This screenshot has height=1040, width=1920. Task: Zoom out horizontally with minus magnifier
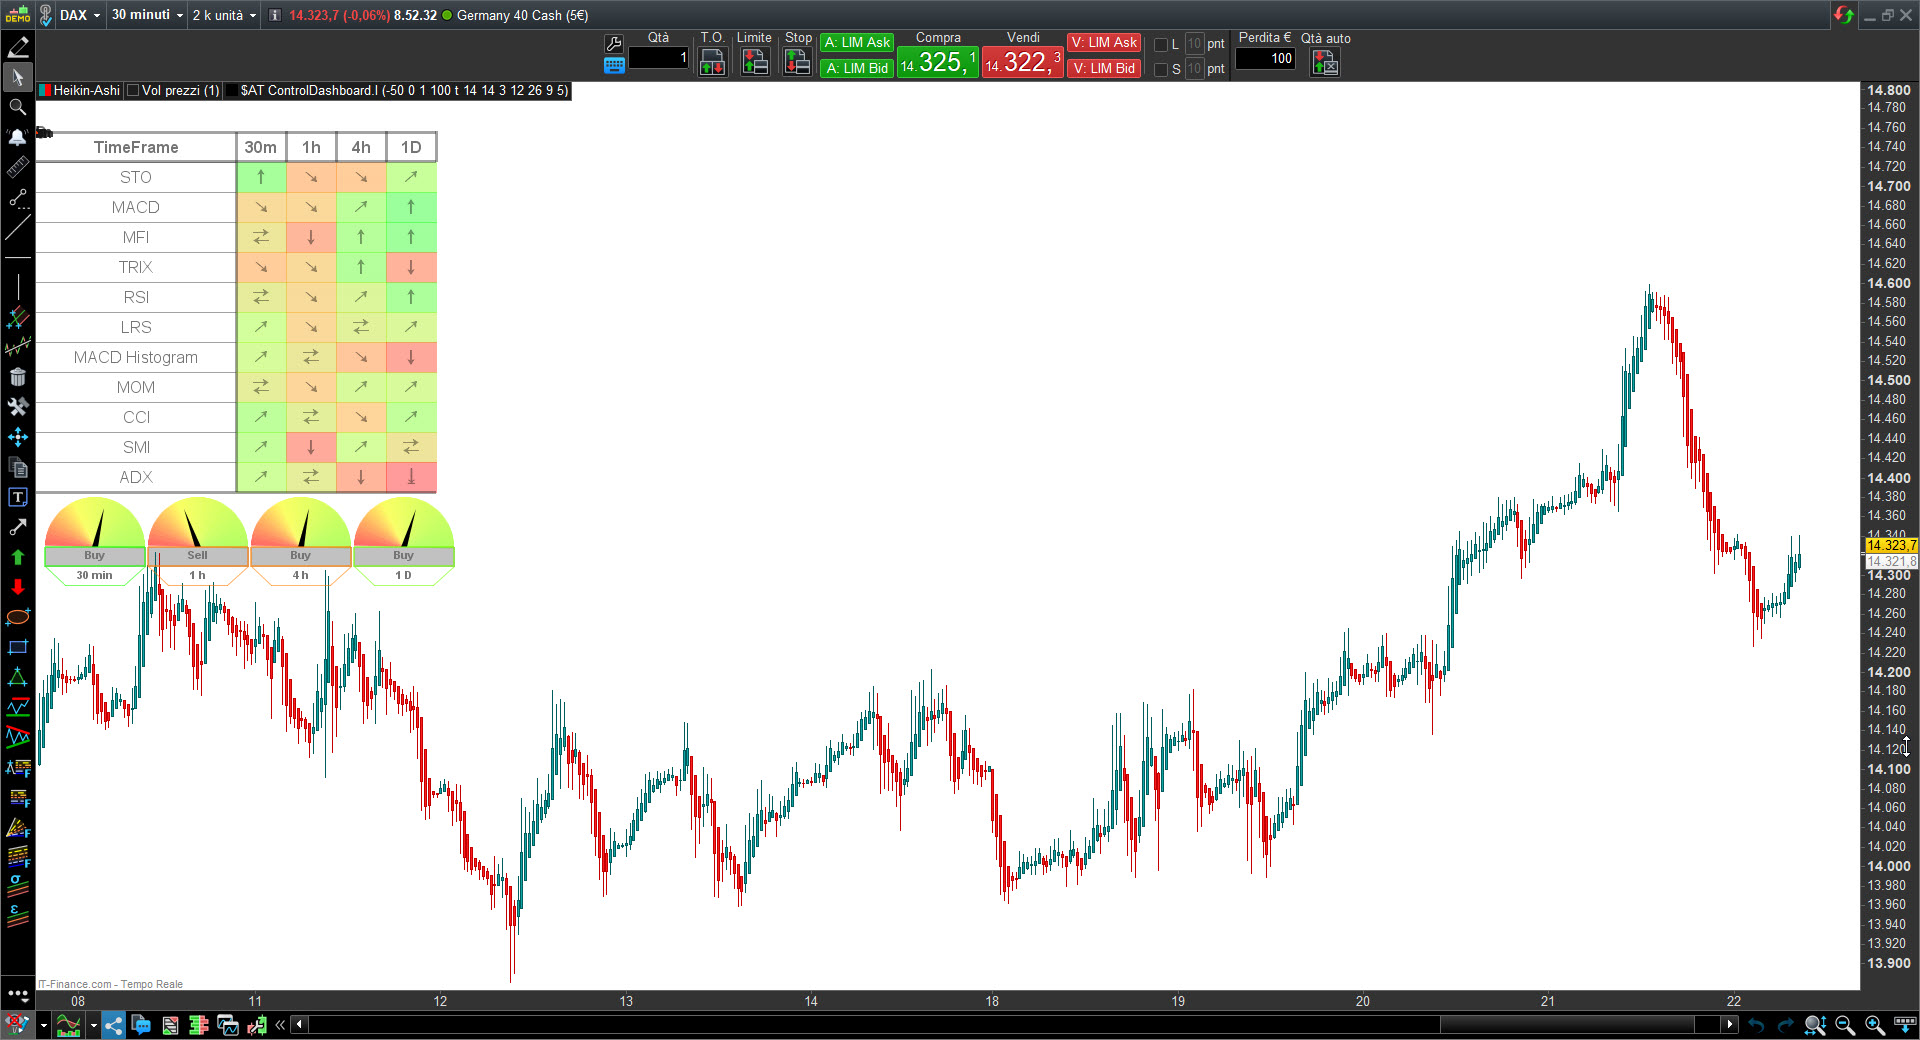1845,1025
